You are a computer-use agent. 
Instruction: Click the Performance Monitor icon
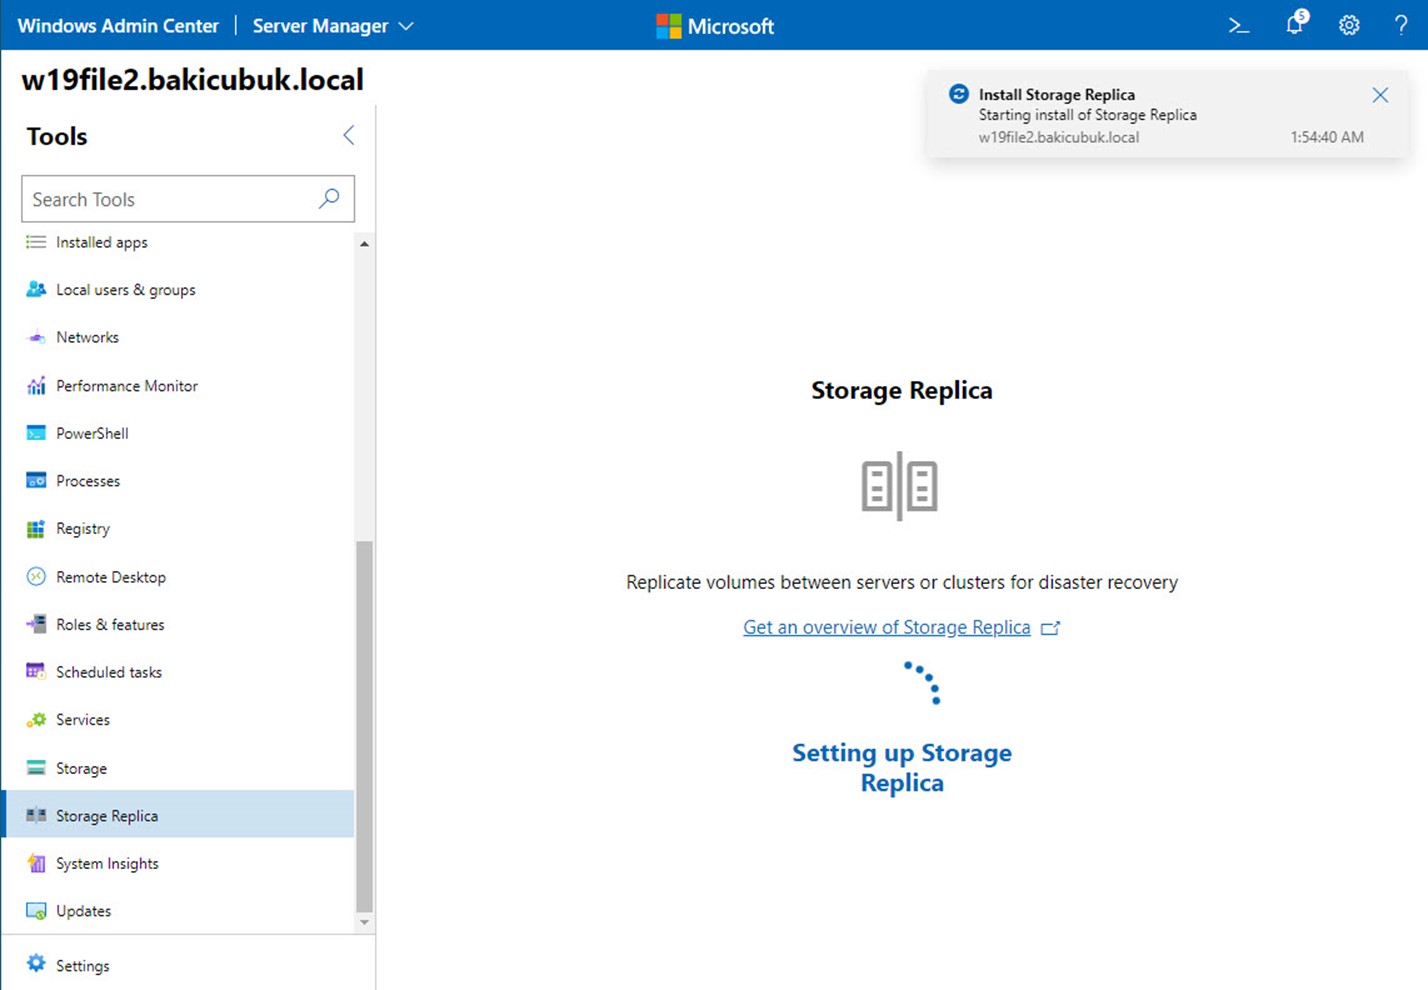tap(36, 385)
